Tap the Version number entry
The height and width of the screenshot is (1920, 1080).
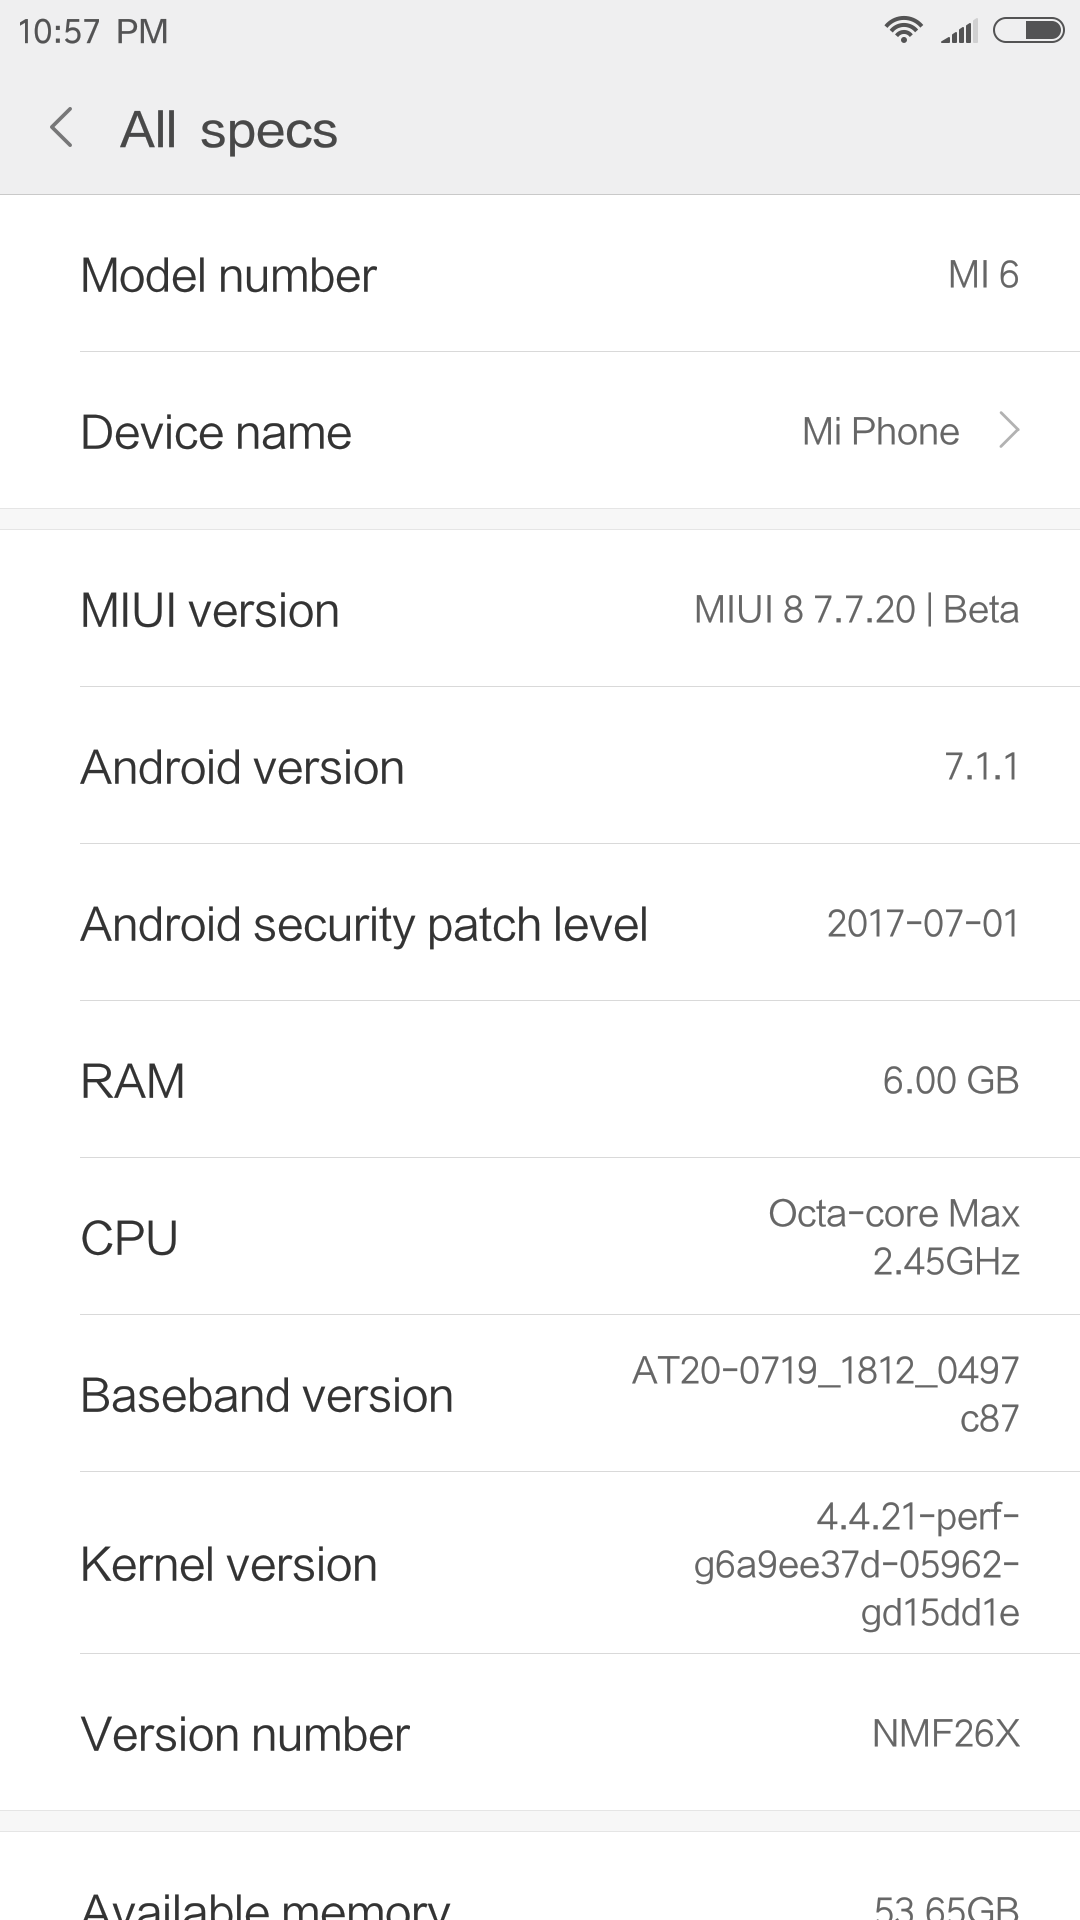[540, 1734]
